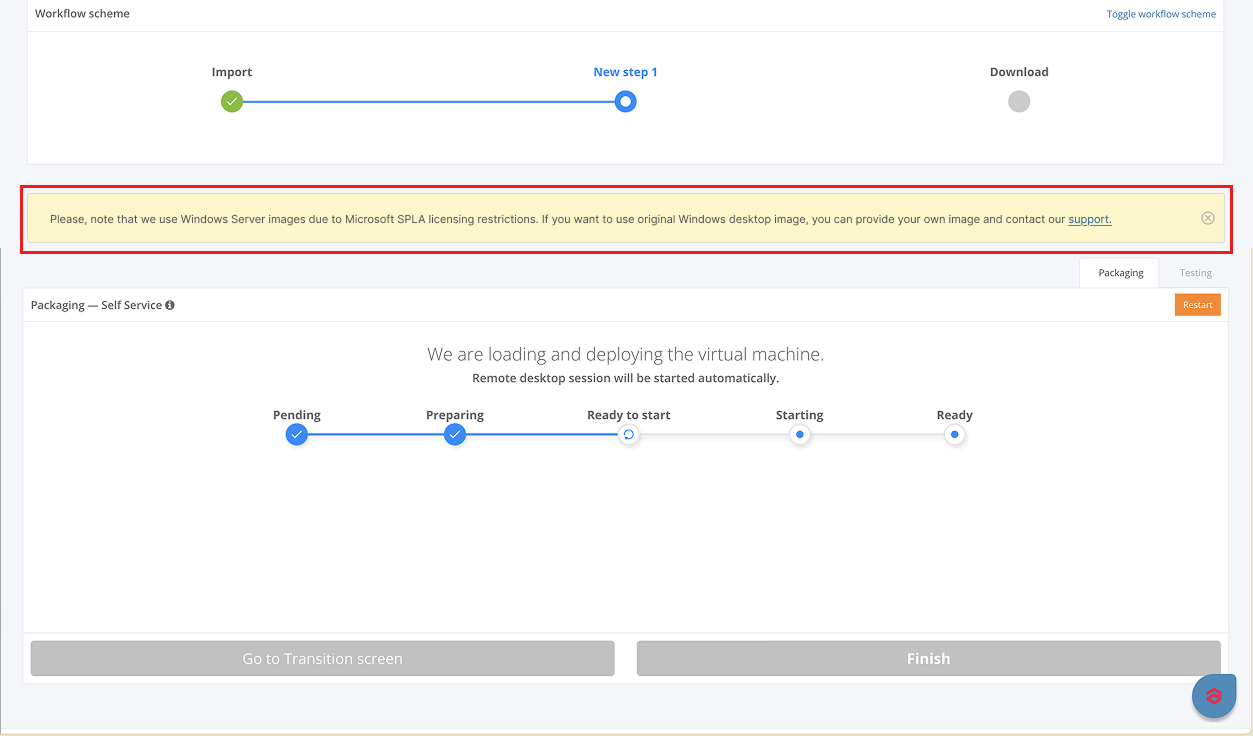1253x736 pixels.
Task: Click the Finish button
Action: [x=928, y=659]
